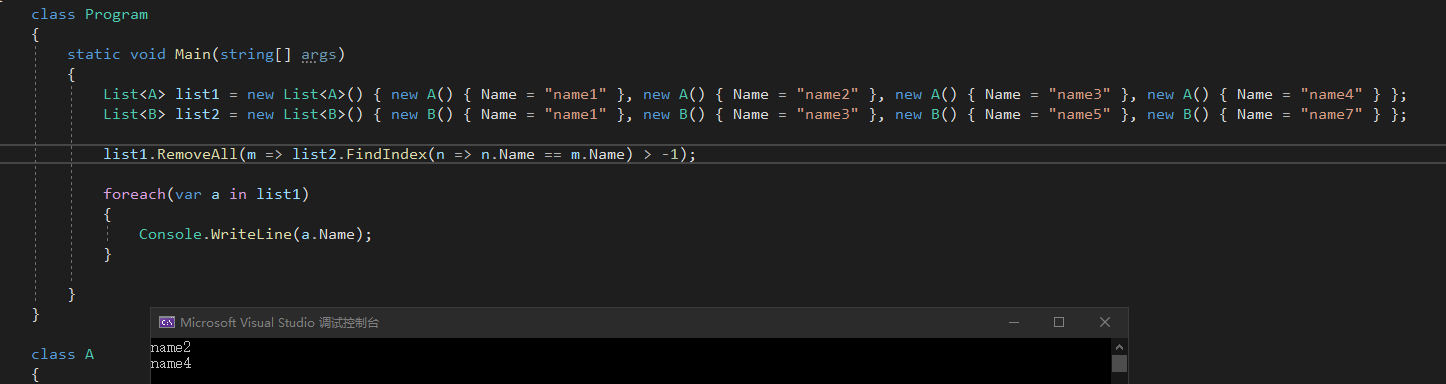Click the name4 output line in console

[x=171, y=363]
